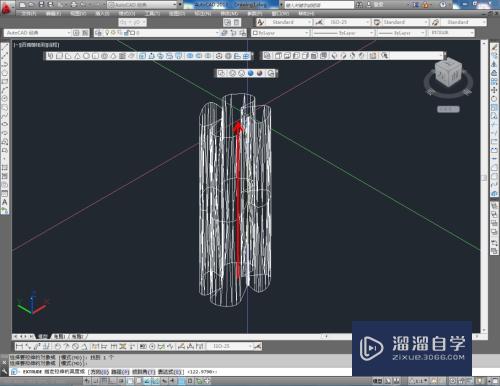The image size is (500, 386).
Task: Toggle Ortho Mode in status bar
Action: point(113,381)
